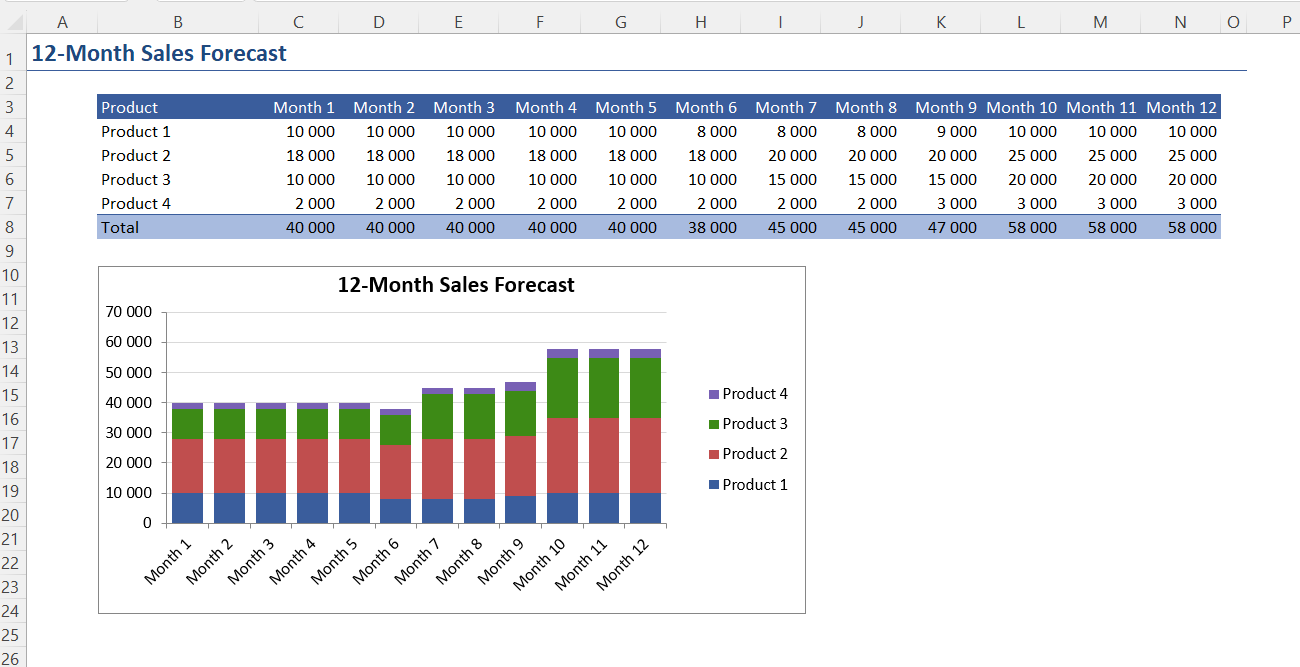Select column header F
1300x667 pixels.
(x=540, y=22)
